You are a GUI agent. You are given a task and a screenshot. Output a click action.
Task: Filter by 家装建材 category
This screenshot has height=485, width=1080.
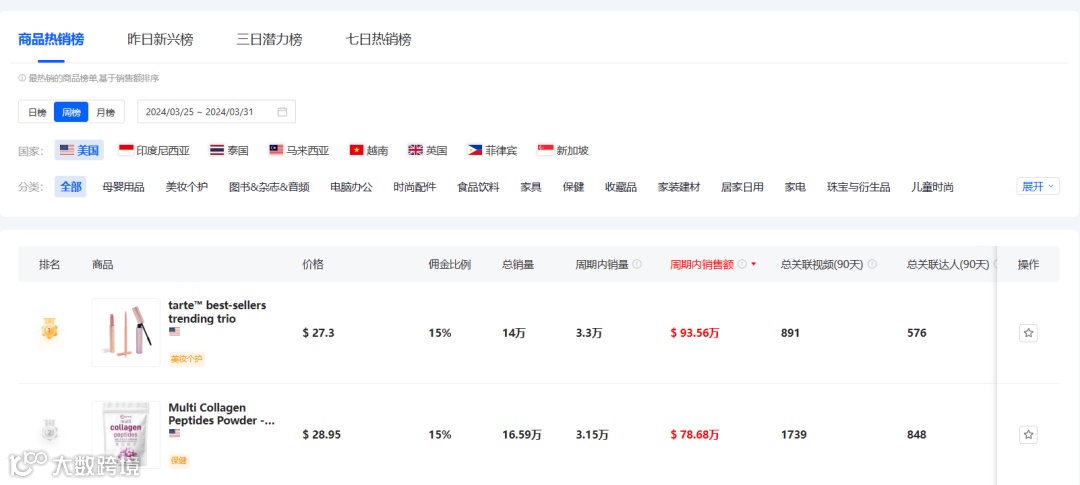[678, 187]
